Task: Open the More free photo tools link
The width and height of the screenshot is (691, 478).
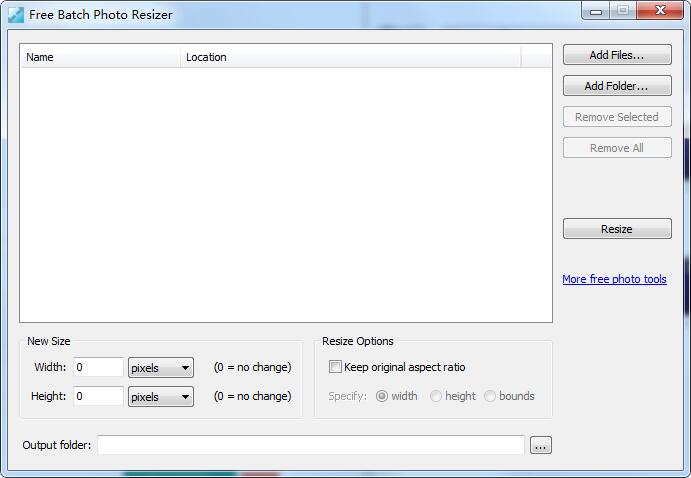Action: [x=614, y=279]
